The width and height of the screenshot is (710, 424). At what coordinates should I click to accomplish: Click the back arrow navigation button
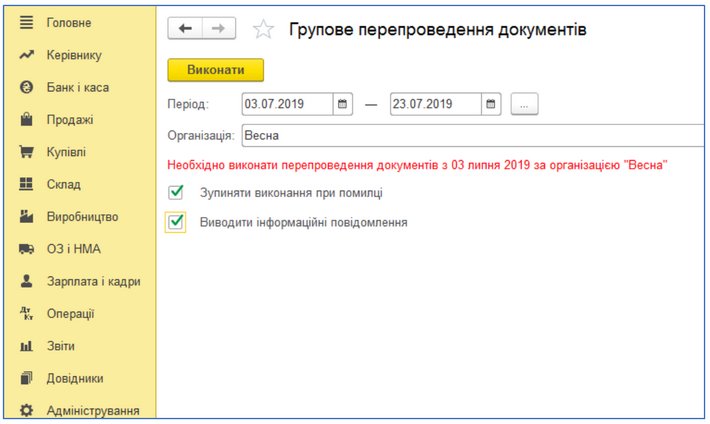(x=184, y=29)
